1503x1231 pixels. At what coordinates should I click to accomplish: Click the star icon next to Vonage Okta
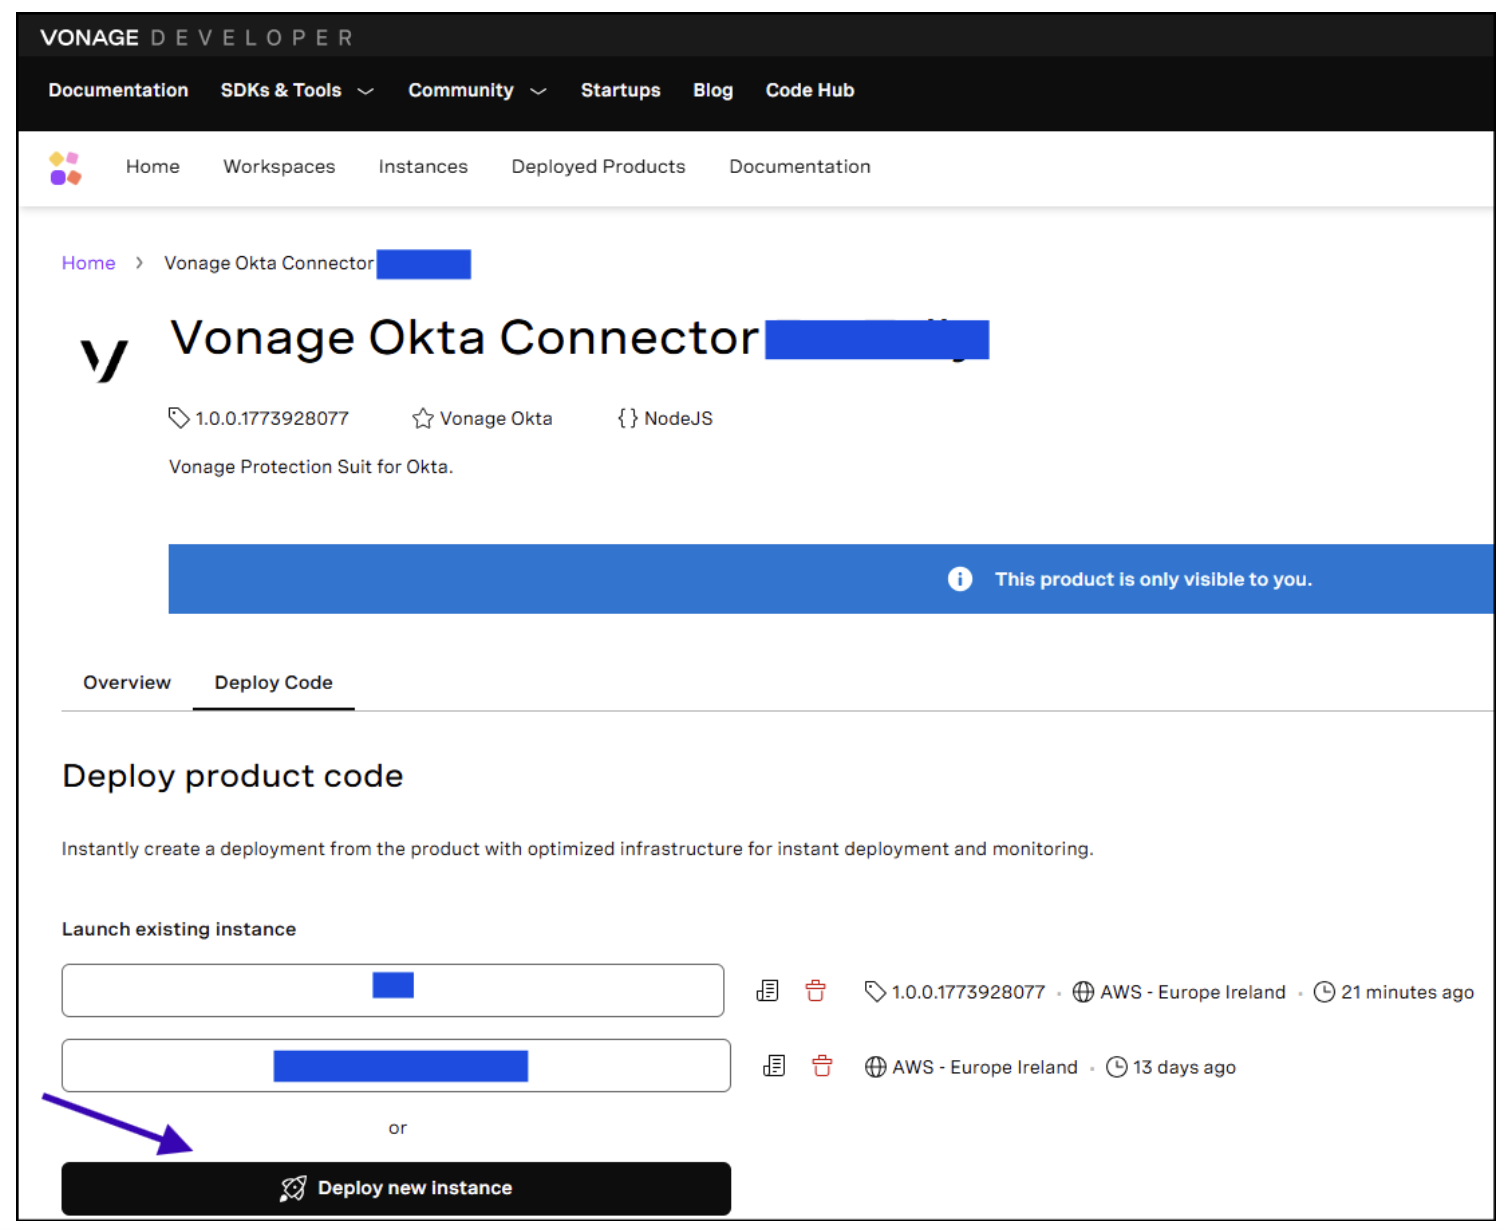pos(423,418)
